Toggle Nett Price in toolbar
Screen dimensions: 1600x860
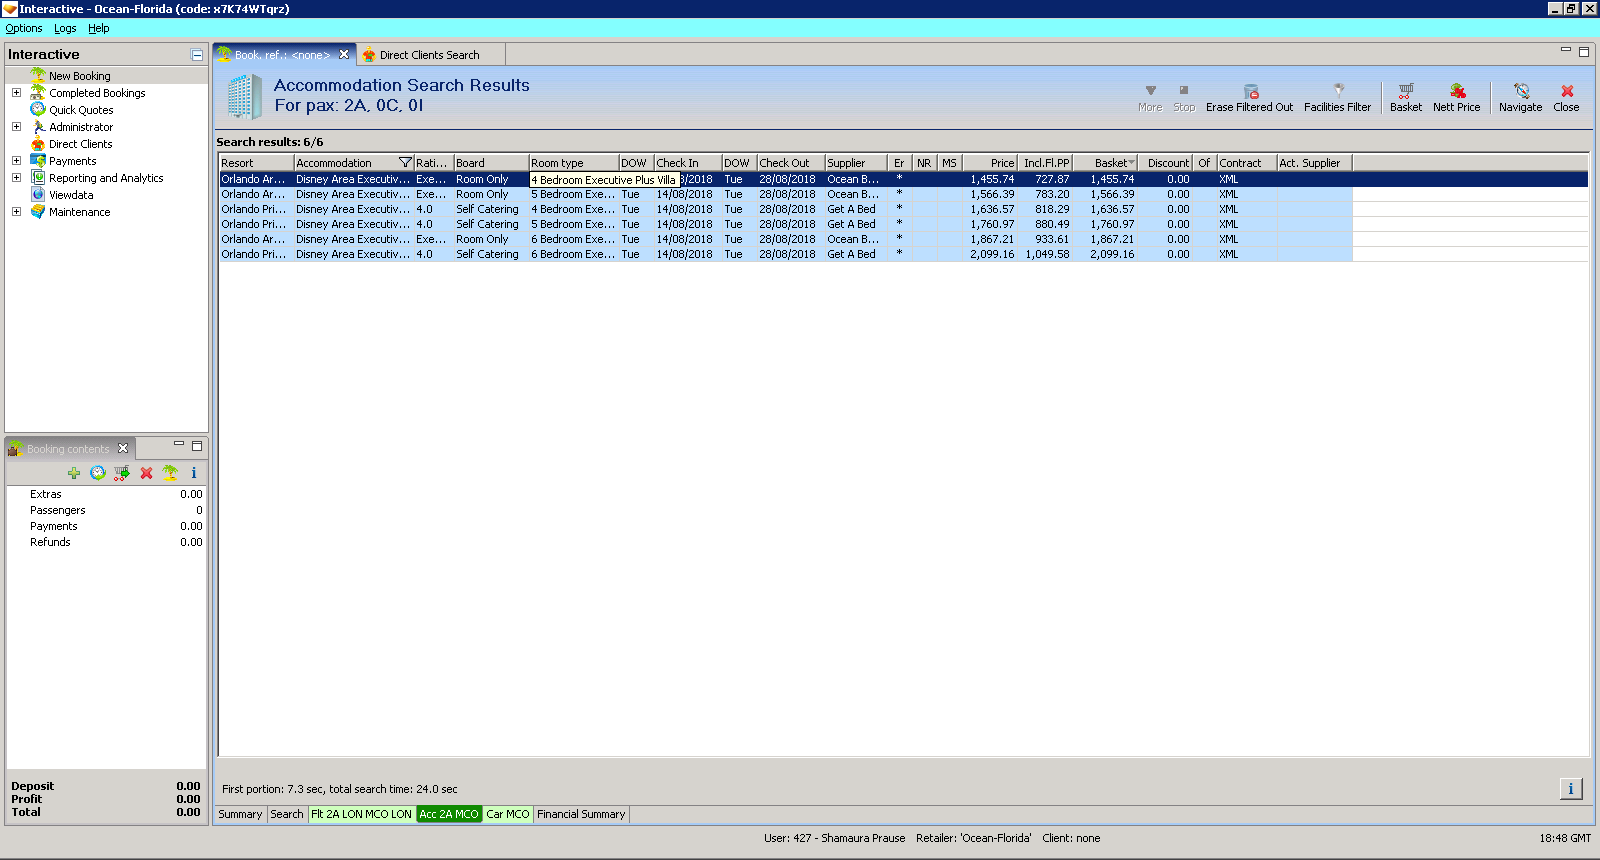(x=1456, y=98)
